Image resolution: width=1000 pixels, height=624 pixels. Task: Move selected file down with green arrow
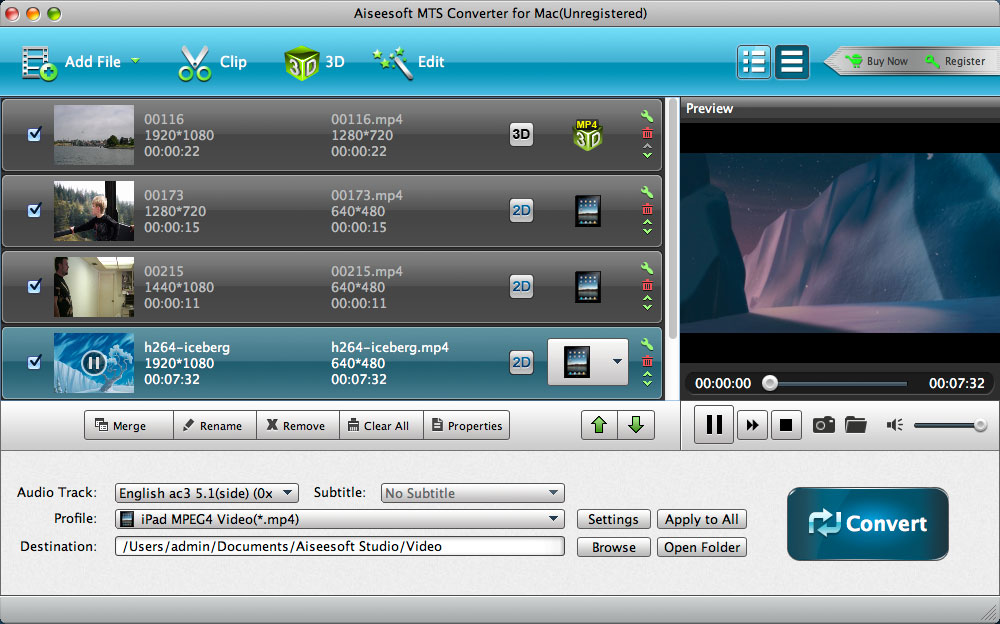636,425
